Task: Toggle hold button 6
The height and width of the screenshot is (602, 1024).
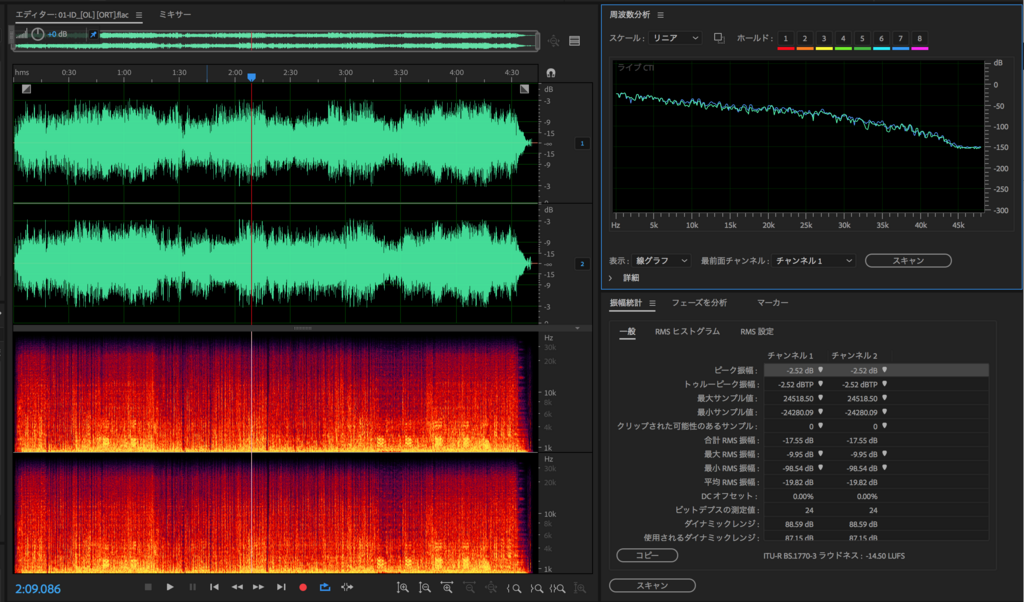Action: tap(881, 39)
